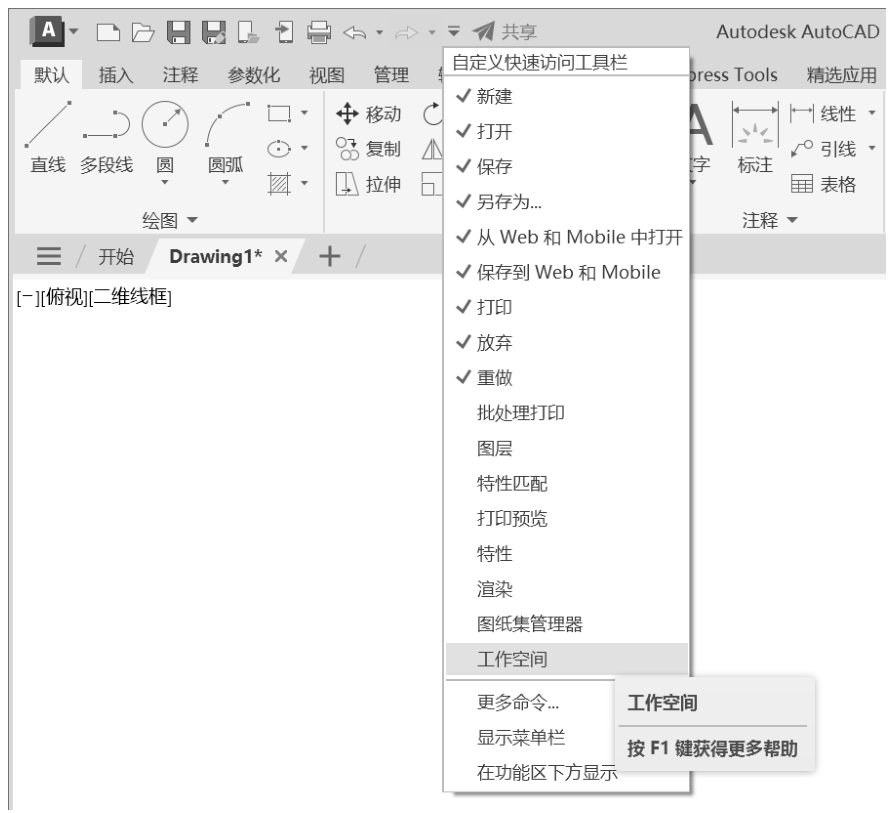Click the 移动 (Move) tool icon
Screen dimensions: 890x813
click(x=345, y=115)
